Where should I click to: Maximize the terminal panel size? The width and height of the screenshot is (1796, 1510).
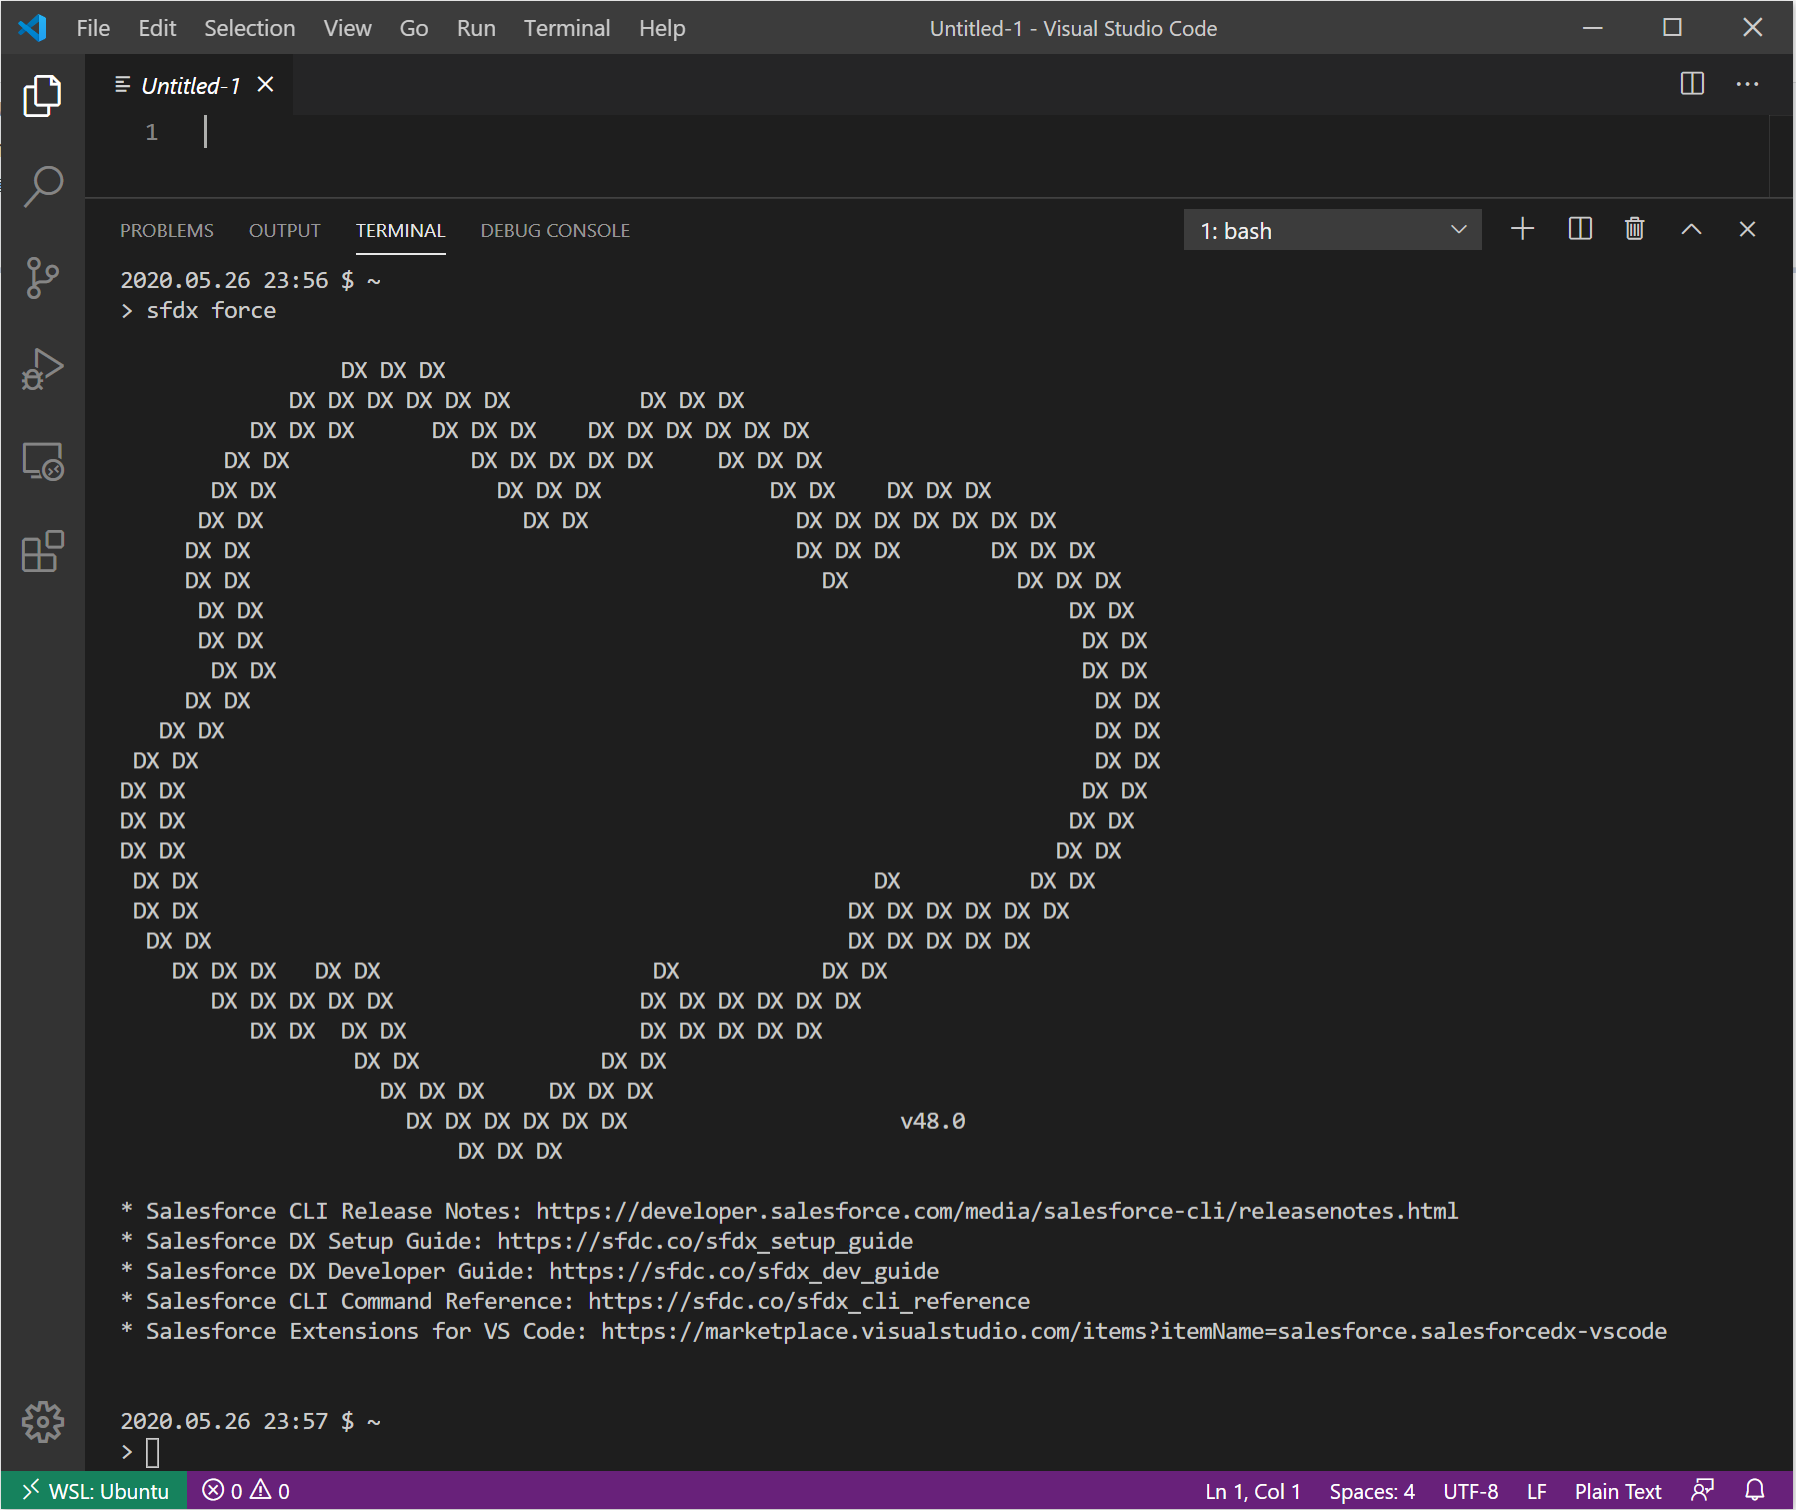coord(1691,229)
